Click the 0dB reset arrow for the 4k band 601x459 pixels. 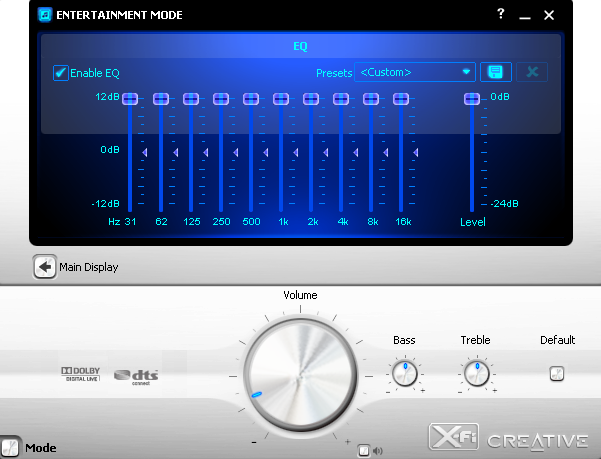click(356, 152)
